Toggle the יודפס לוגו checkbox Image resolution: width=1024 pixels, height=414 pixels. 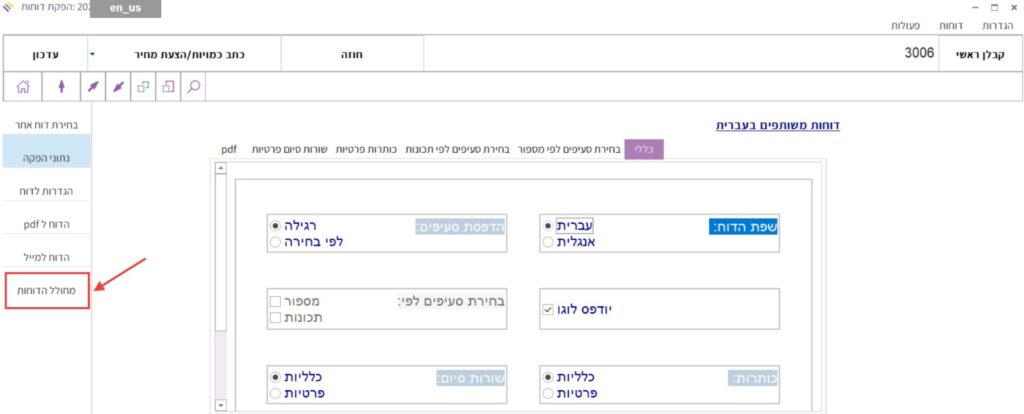click(547, 310)
